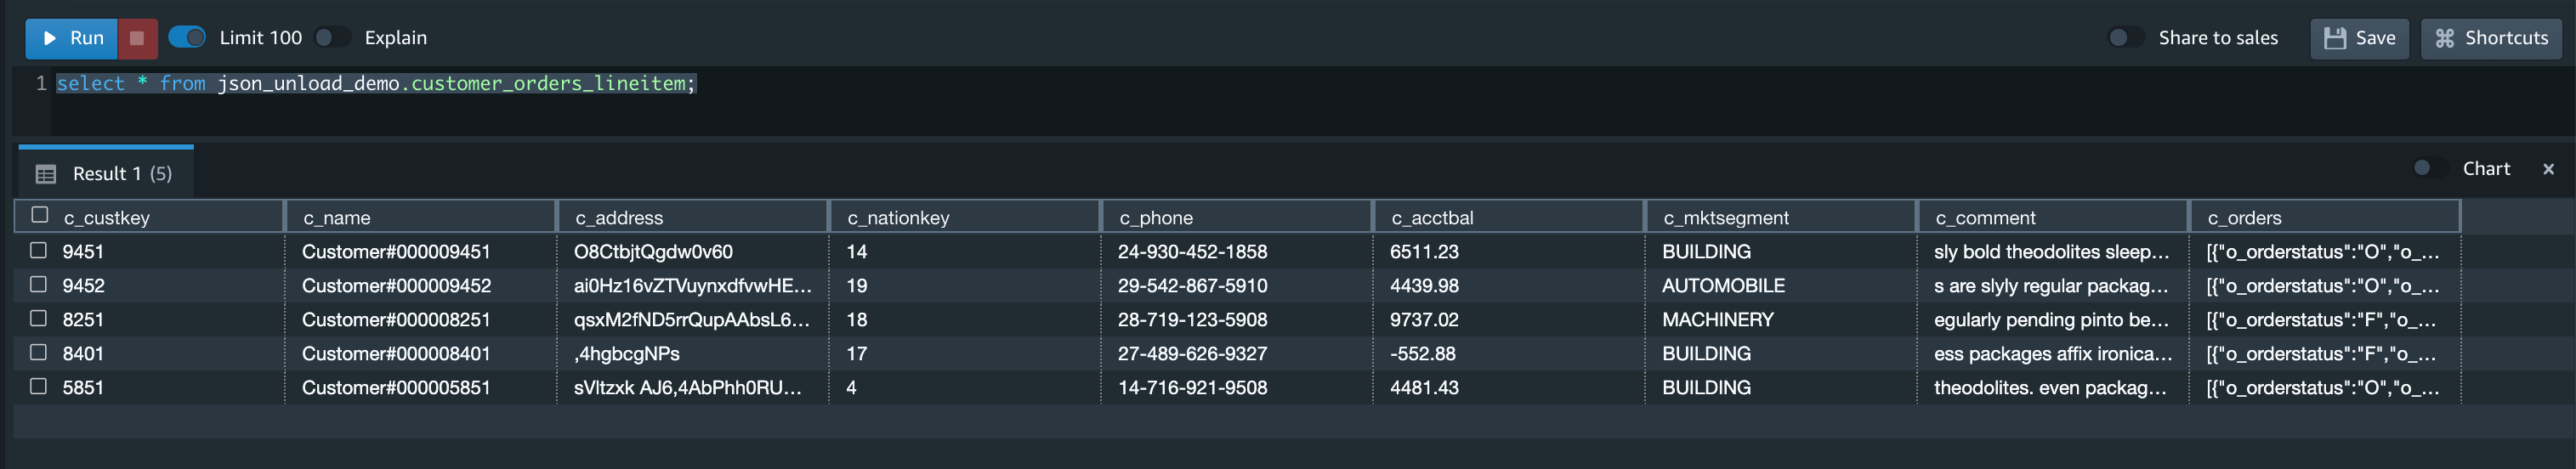
Task: Select the Result 1 tab
Action: [105, 173]
